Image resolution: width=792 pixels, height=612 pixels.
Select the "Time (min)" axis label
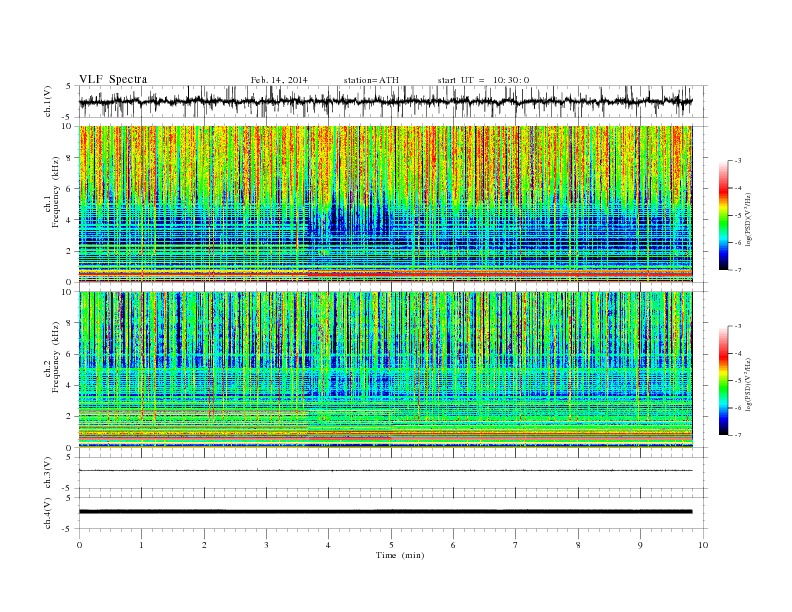pos(400,555)
